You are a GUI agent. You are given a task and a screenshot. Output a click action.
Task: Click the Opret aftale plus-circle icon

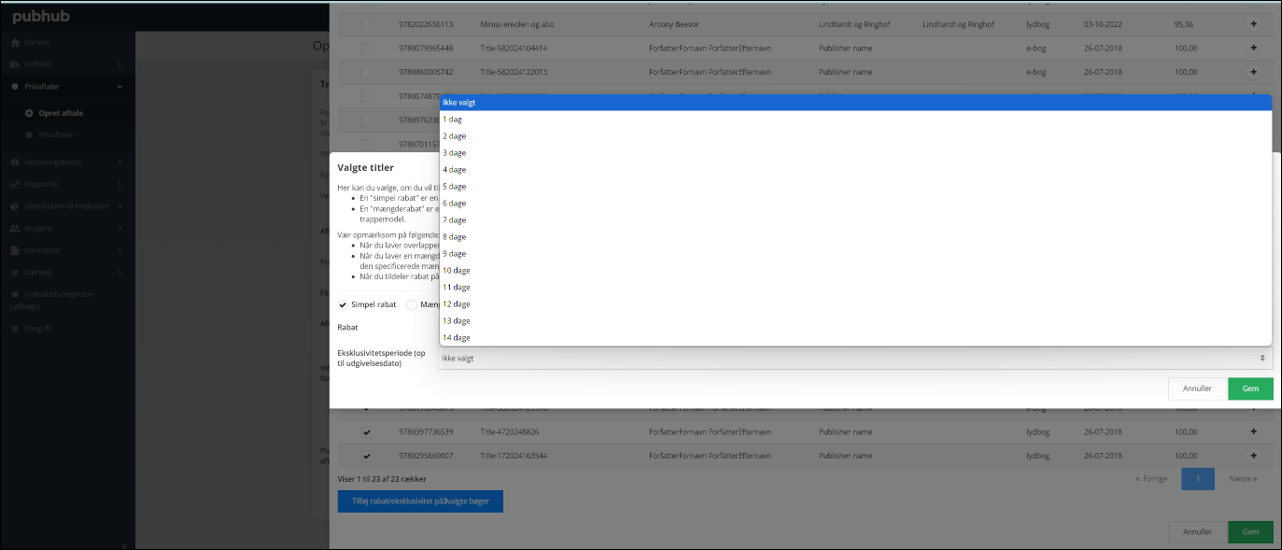coord(29,113)
